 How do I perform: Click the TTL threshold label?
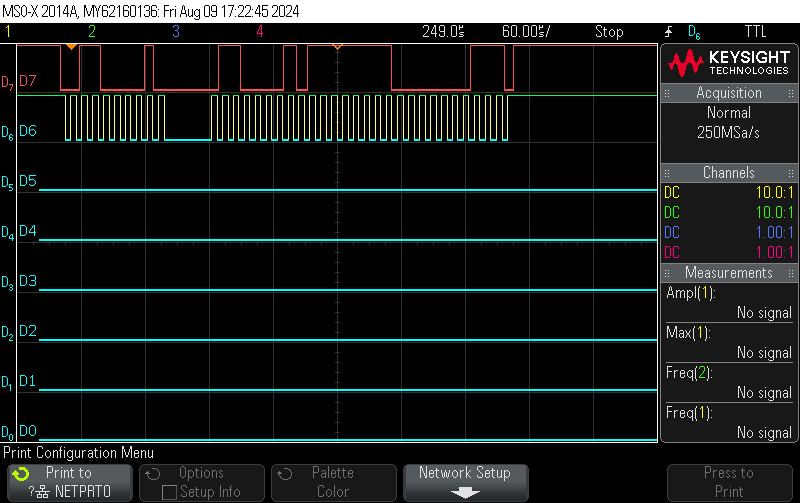pos(756,32)
